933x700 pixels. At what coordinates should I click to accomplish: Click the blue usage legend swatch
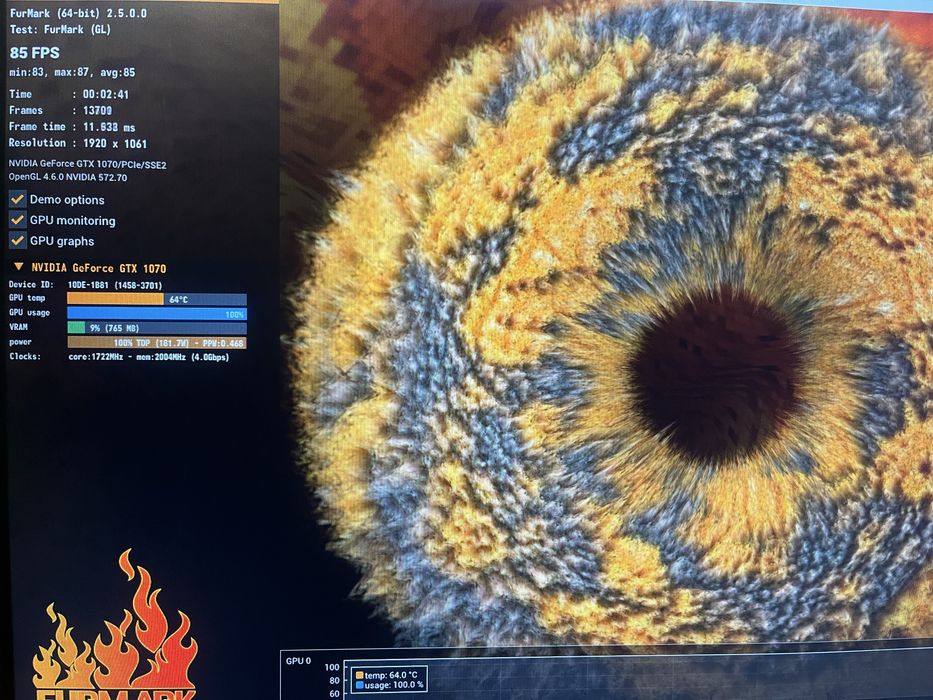359,685
